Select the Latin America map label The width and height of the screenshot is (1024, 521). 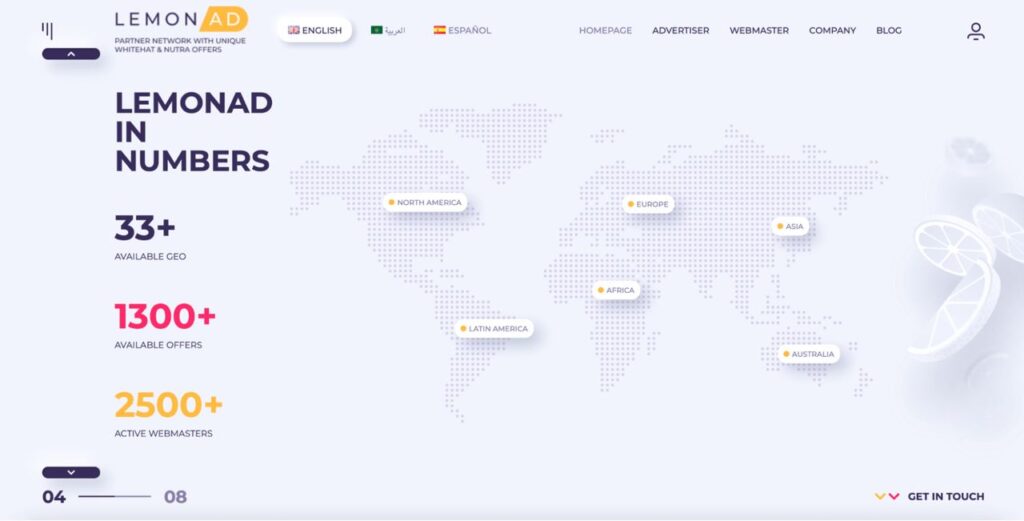497,329
